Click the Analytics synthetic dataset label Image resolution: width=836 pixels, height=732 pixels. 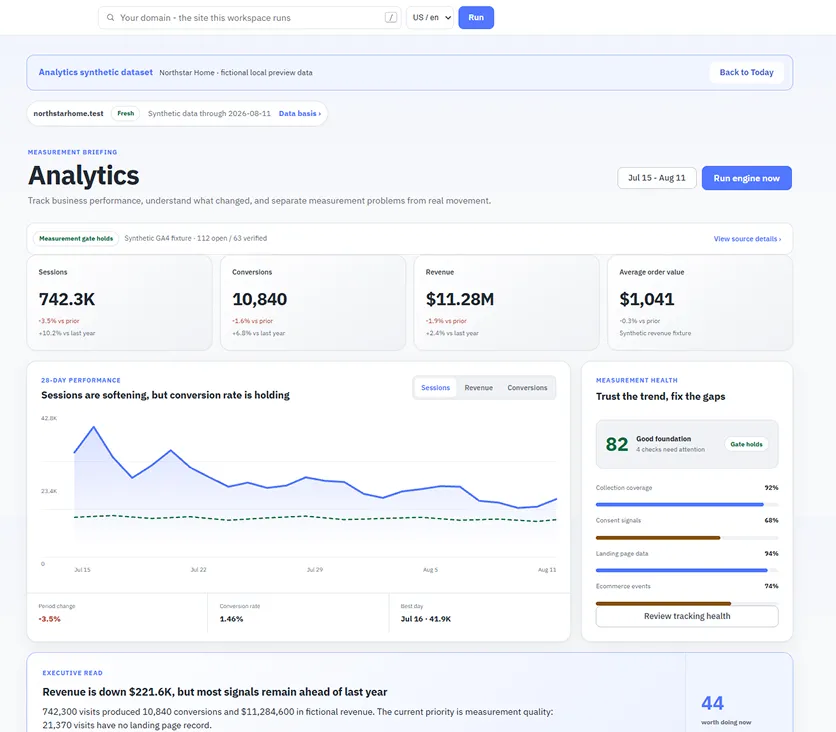[95, 72]
